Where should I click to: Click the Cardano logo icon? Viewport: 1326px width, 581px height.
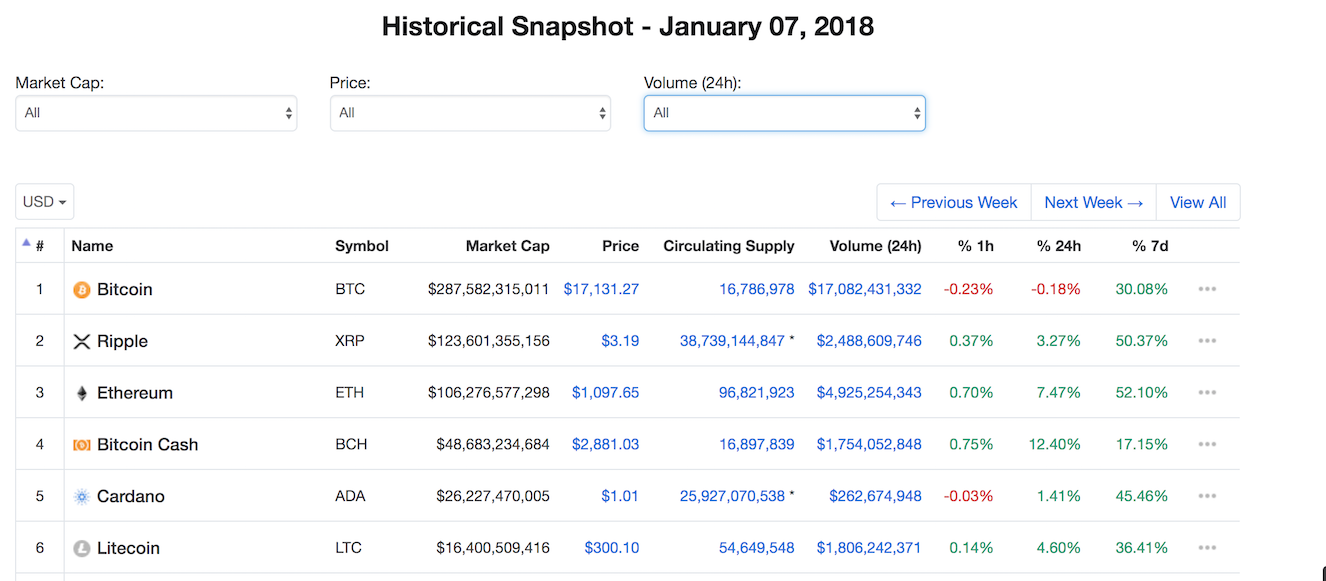tap(82, 497)
